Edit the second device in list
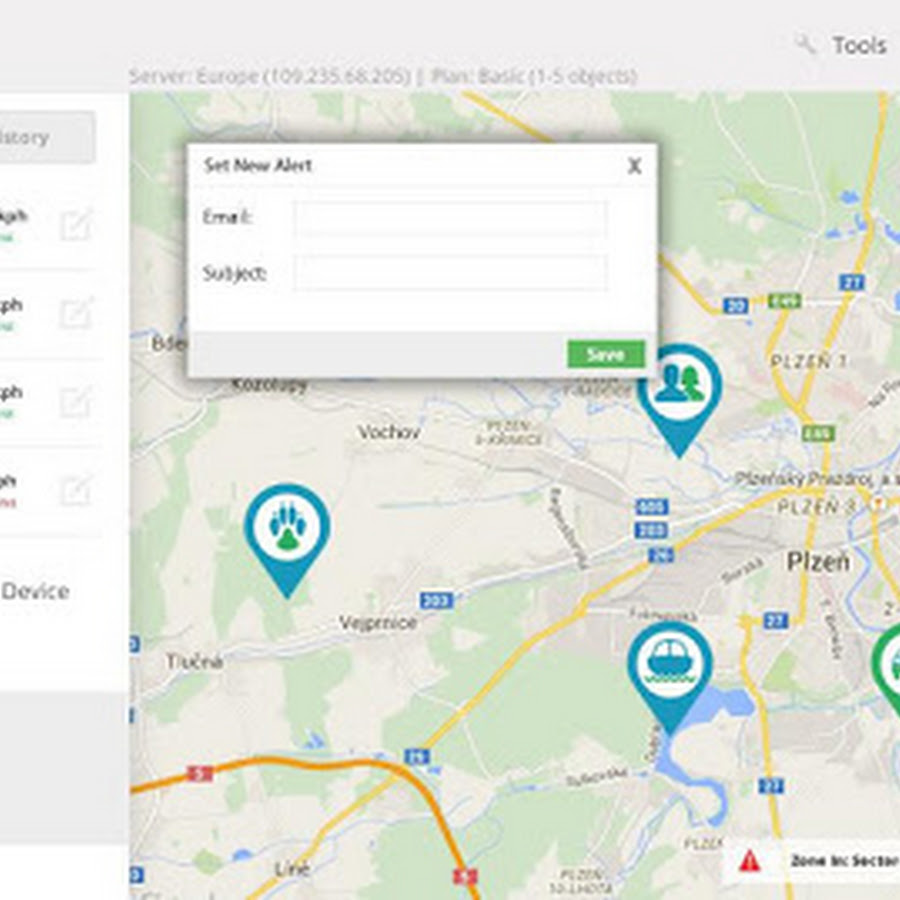 point(77,313)
